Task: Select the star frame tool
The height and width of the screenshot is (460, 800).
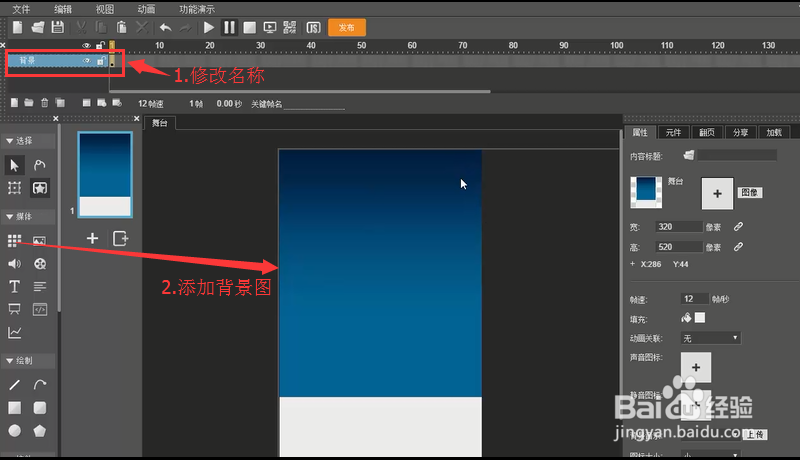Action: pyautogui.click(x=40, y=188)
